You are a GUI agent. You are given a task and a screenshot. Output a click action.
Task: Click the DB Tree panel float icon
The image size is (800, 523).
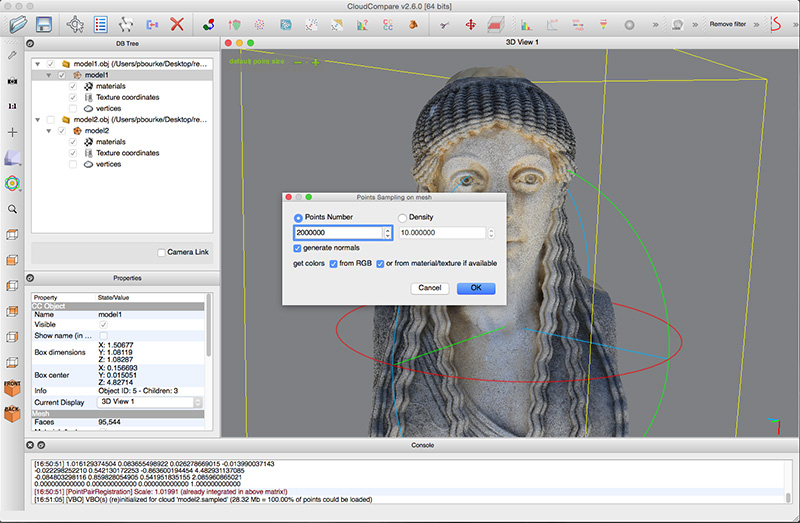(30, 44)
